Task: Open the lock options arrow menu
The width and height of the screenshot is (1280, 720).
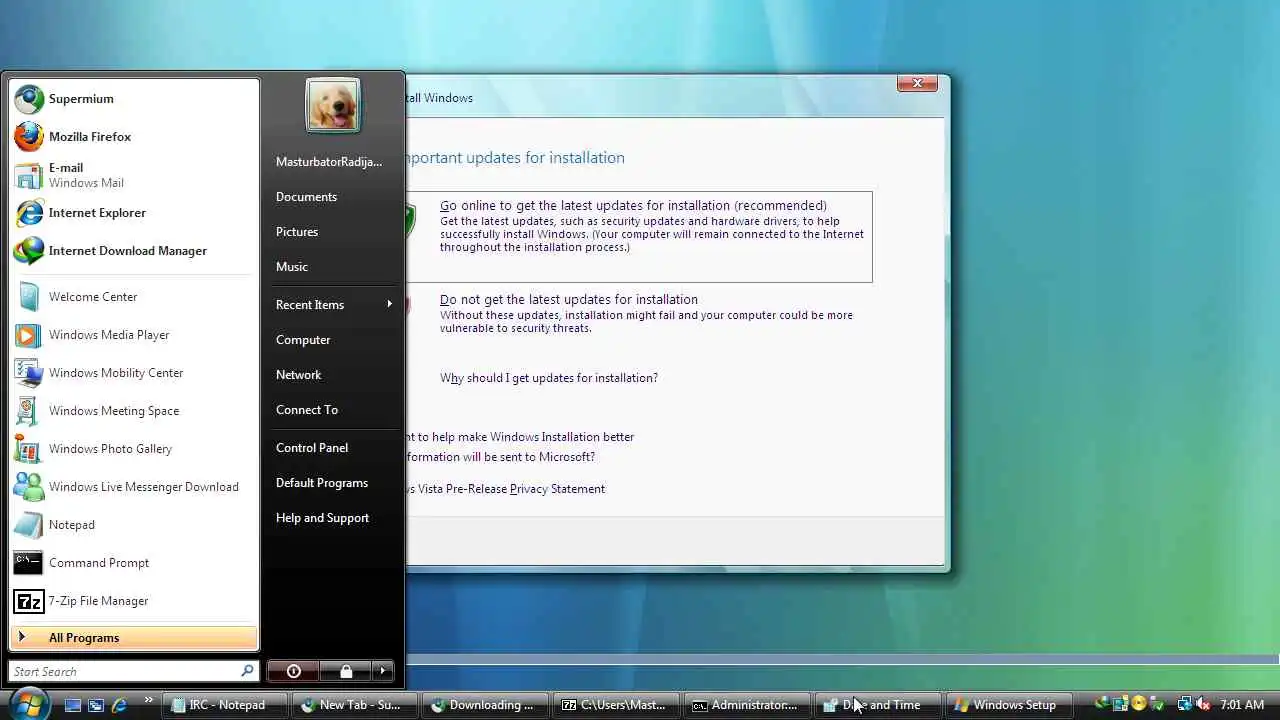Action: 382,671
